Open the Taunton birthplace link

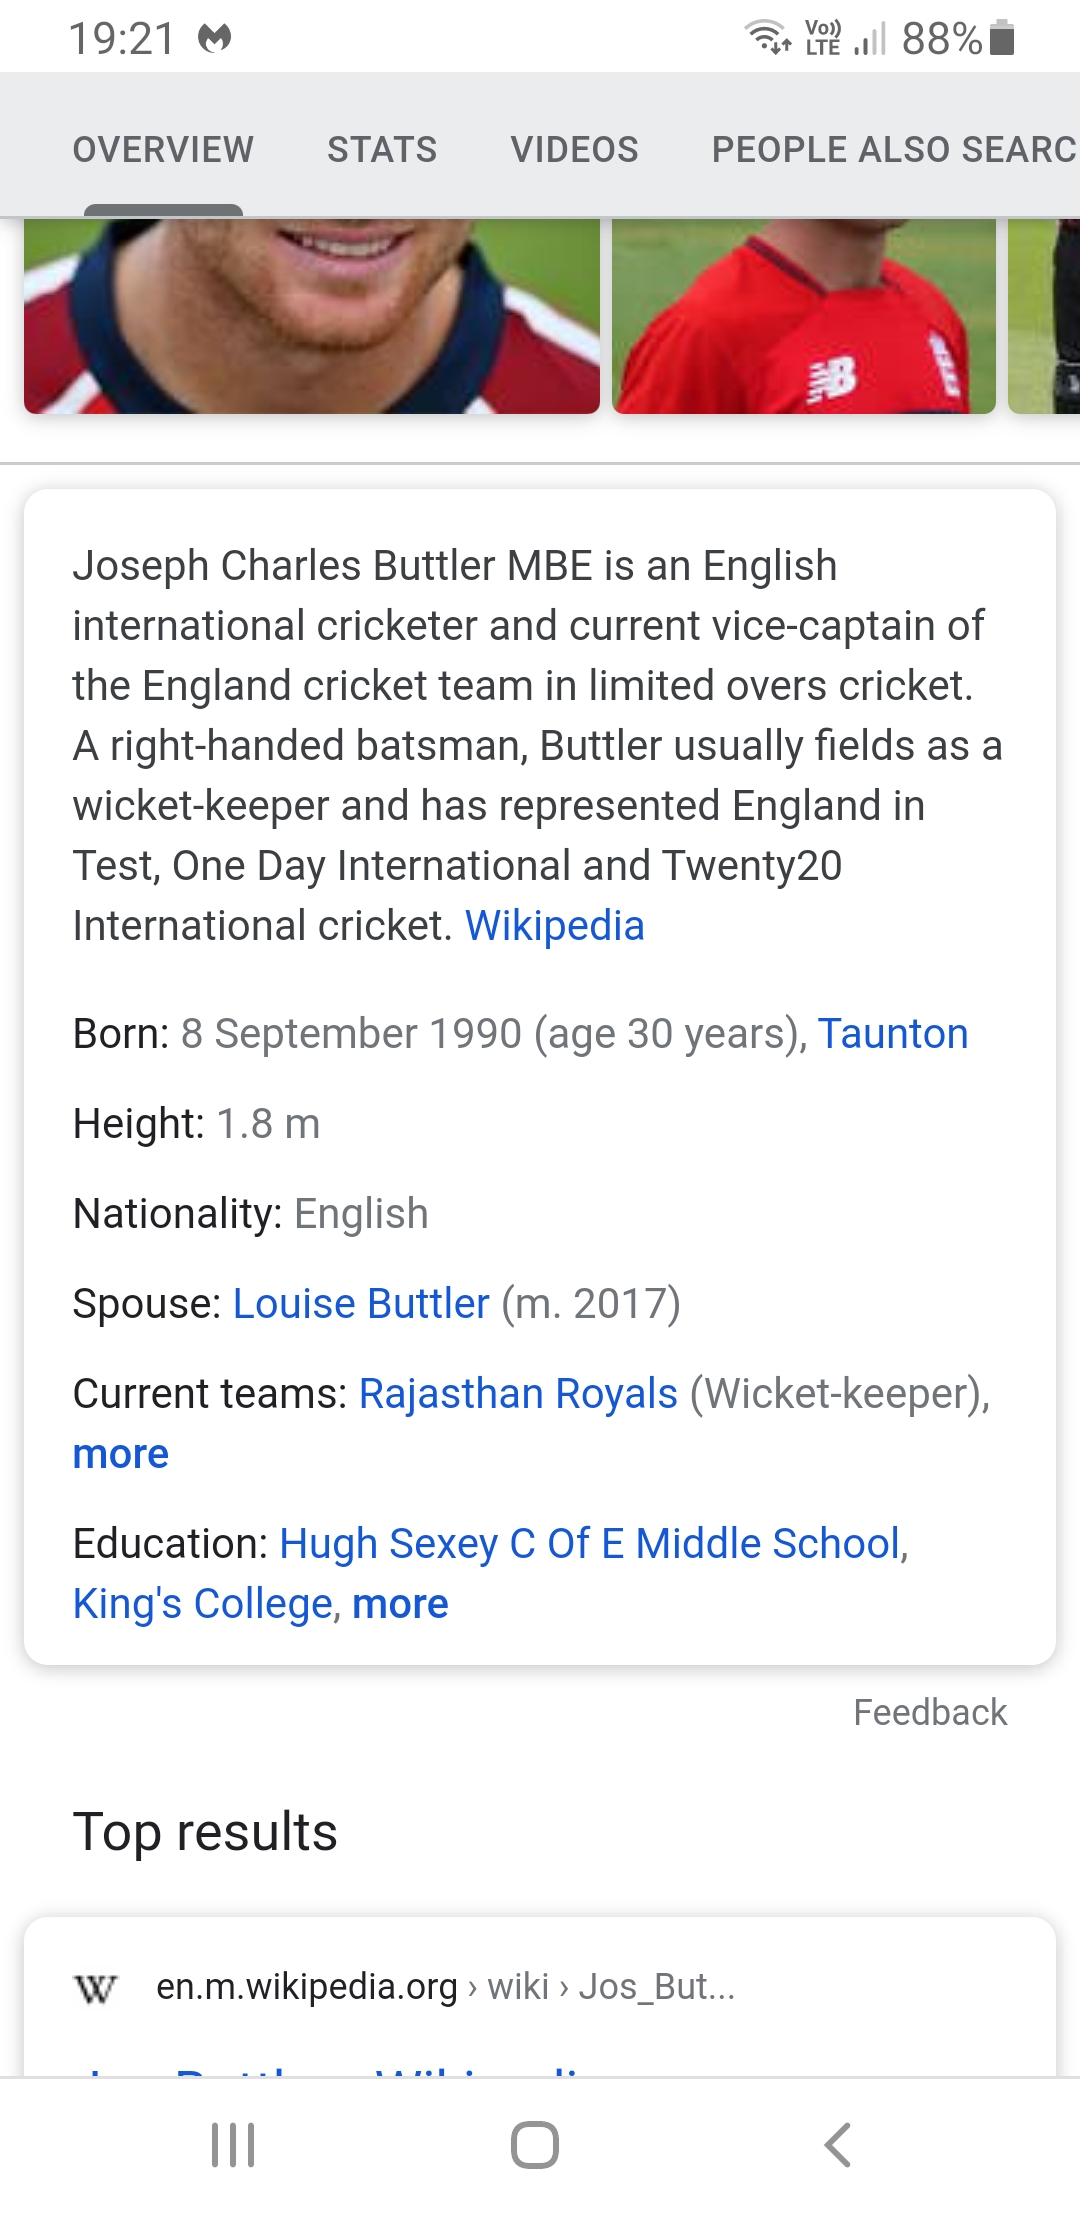pos(893,1034)
